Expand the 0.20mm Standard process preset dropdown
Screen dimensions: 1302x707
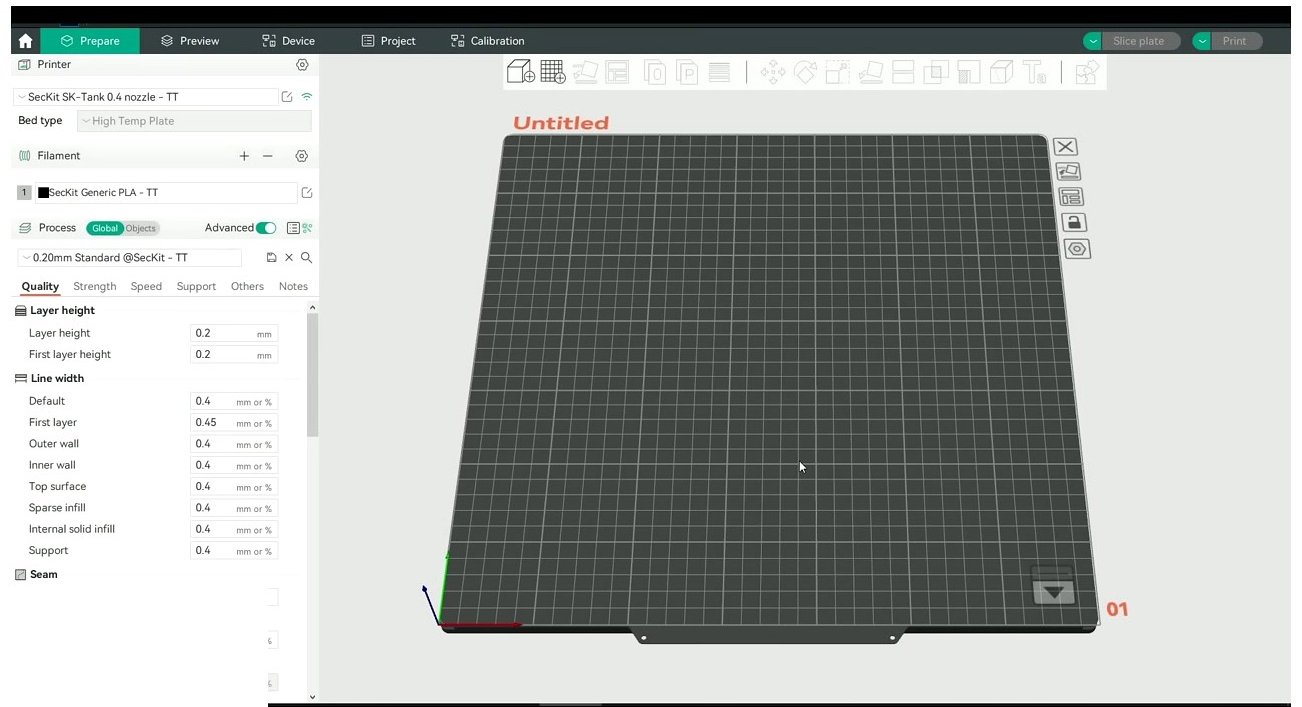click(x=129, y=258)
